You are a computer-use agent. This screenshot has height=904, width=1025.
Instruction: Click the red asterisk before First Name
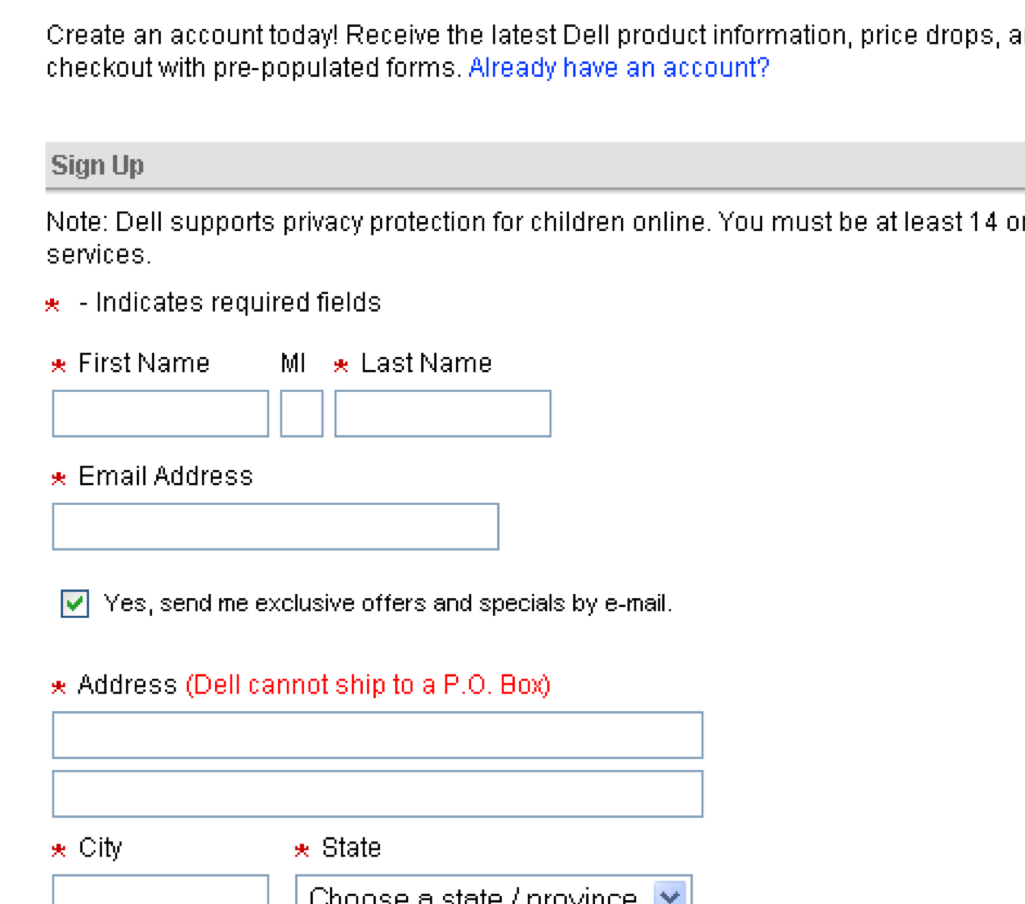[59, 366]
